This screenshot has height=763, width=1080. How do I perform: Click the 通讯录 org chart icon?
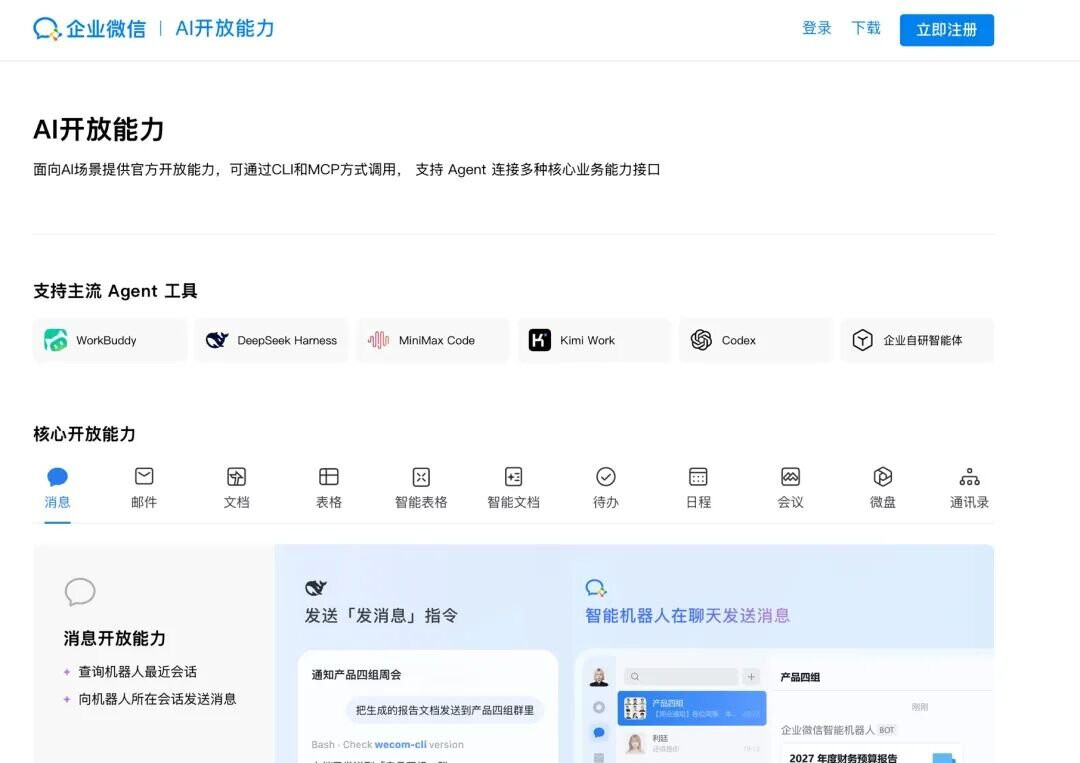[969, 477]
